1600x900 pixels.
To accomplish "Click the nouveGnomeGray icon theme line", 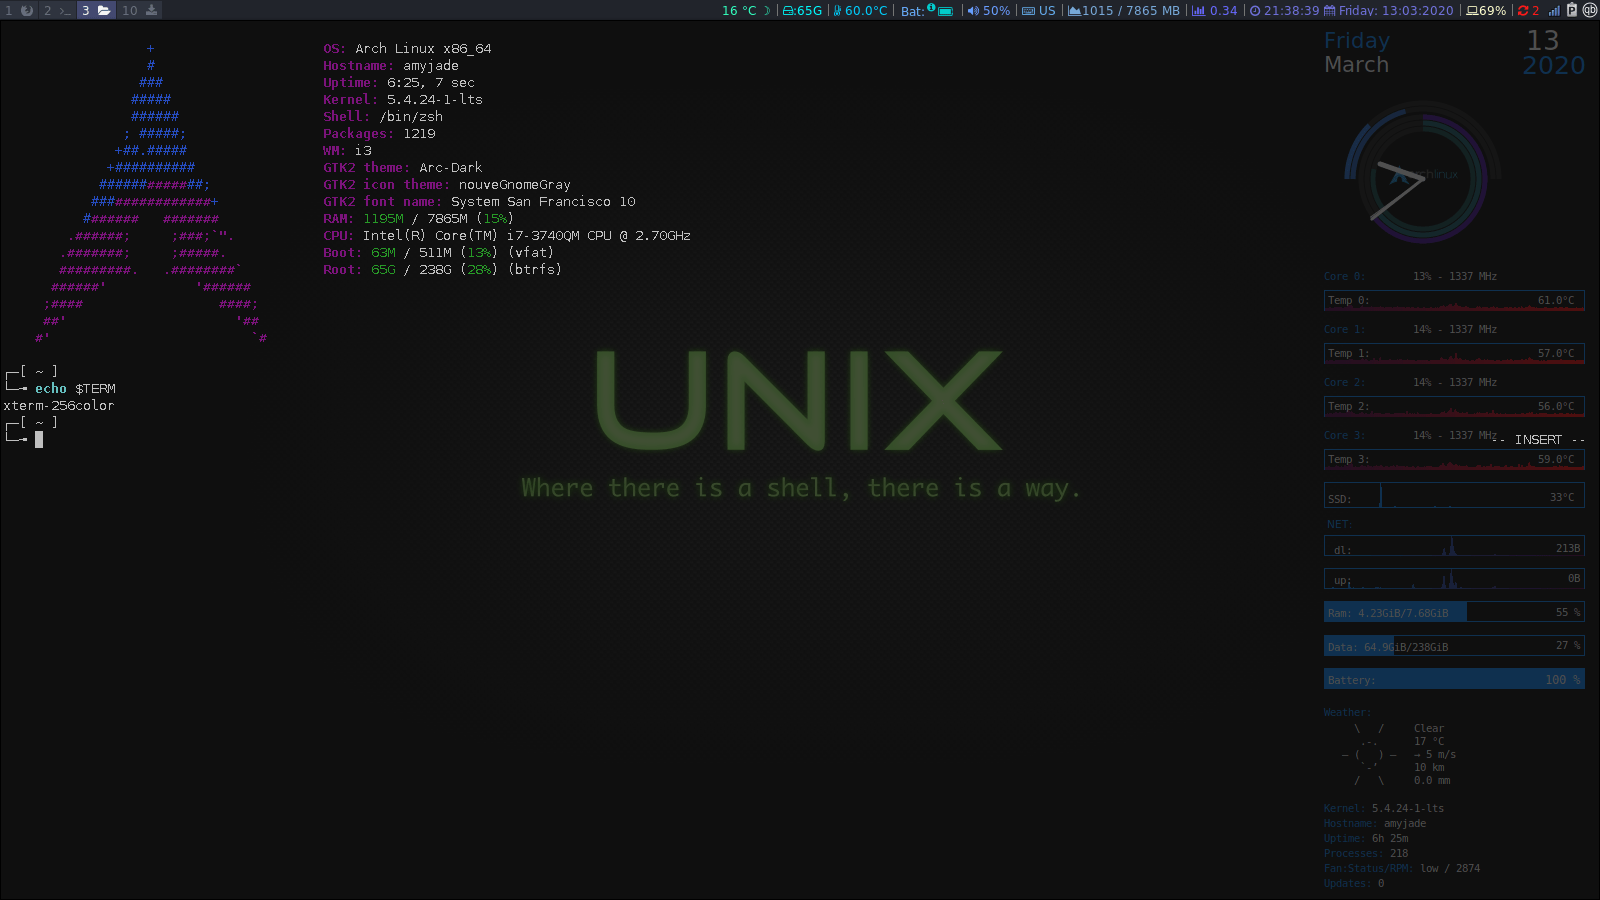I will (447, 184).
